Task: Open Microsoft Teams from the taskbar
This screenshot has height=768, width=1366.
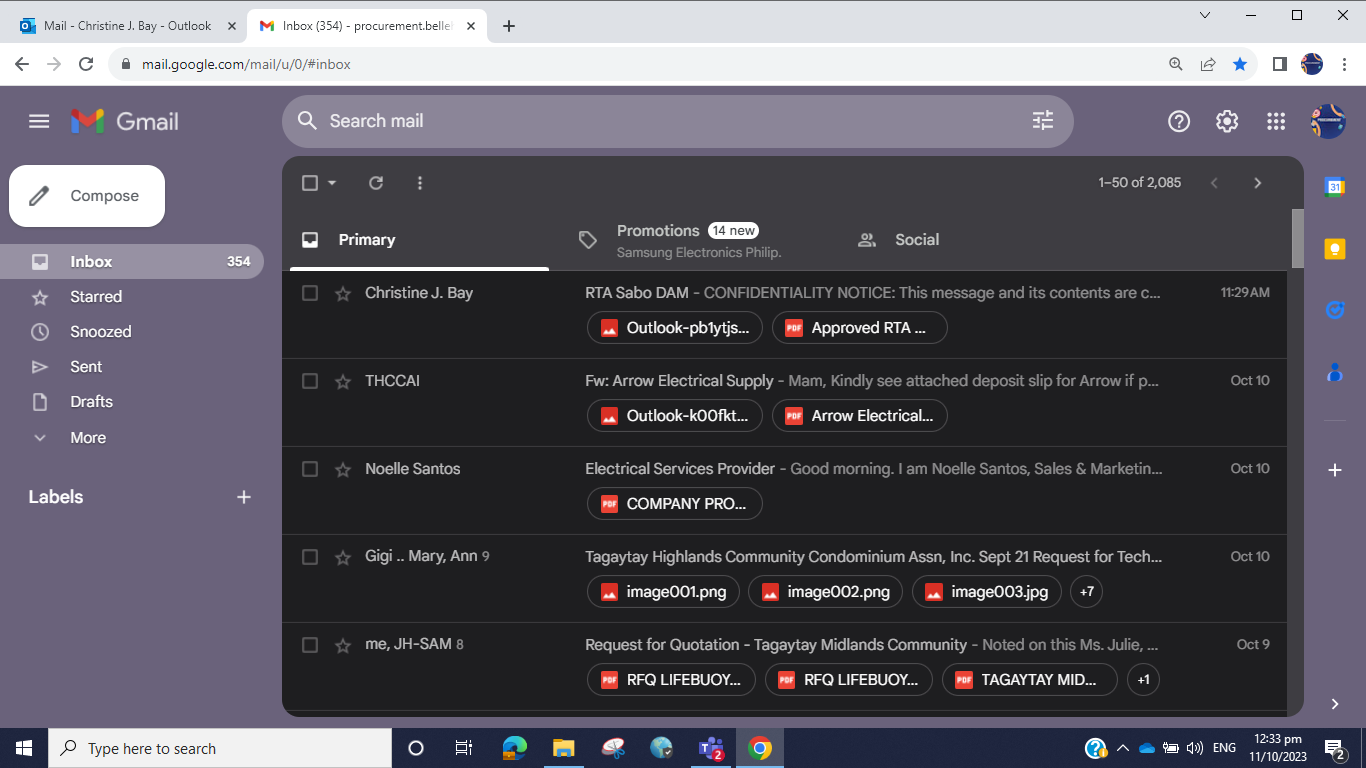Action: (x=711, y=748)
